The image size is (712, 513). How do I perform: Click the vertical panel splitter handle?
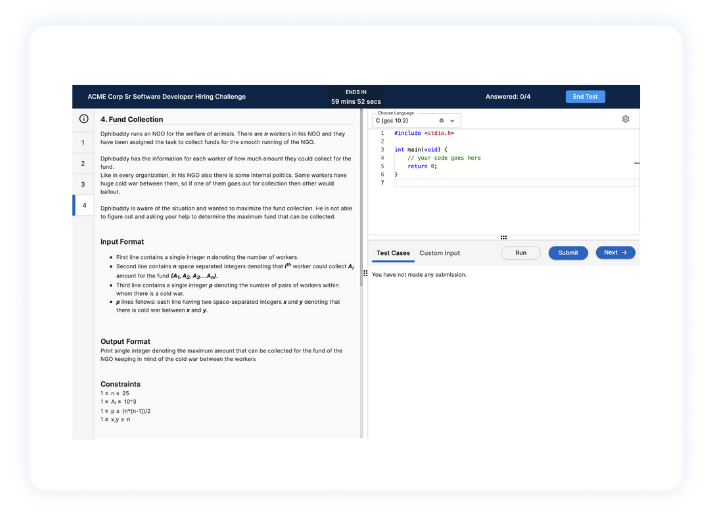pos(365,273)
